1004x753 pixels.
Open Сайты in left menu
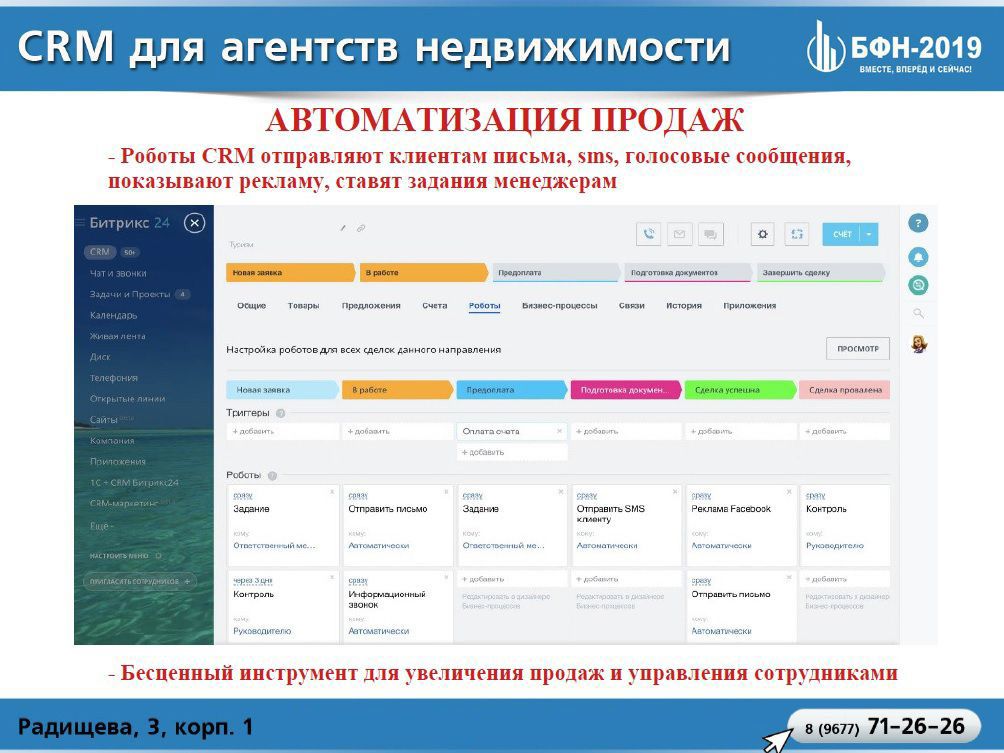click(x=104, y=419)
